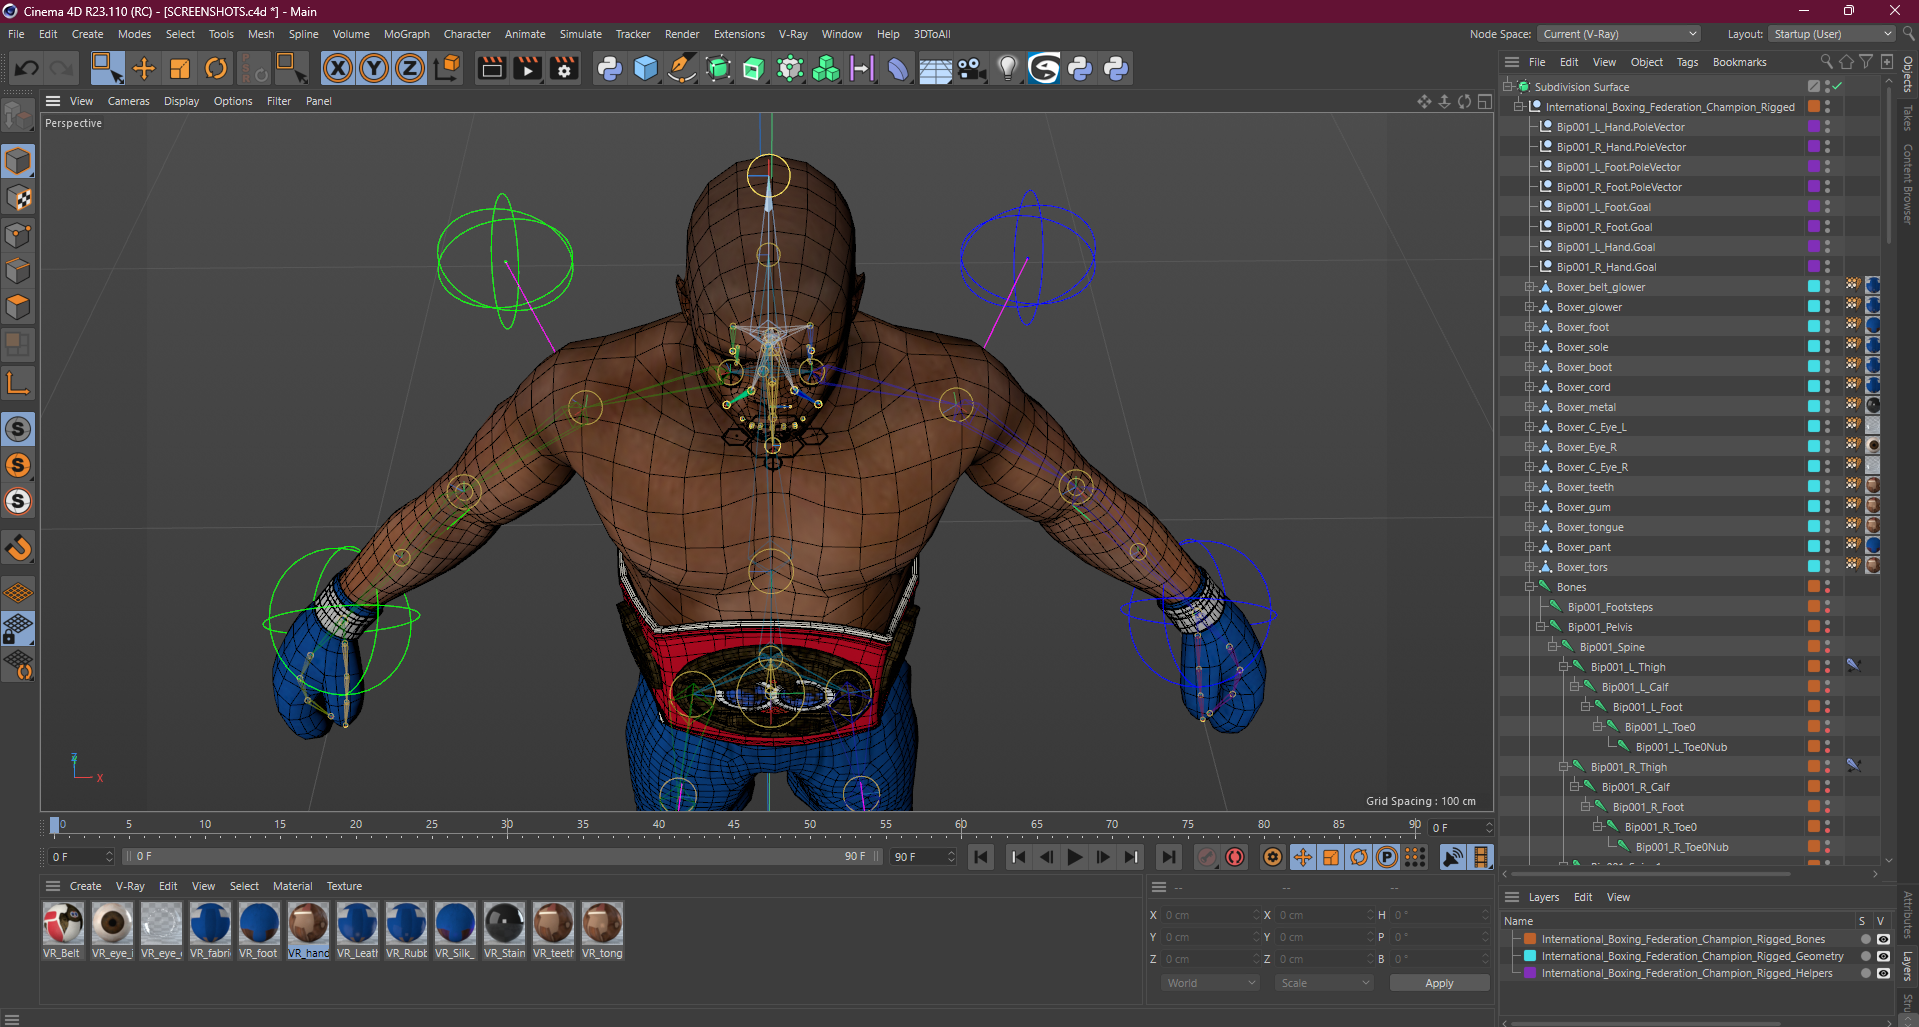This screenshot has height=1027, width=1919.
Task: Click the Record Active Objects button
Action: click(x=1208, y=857)
